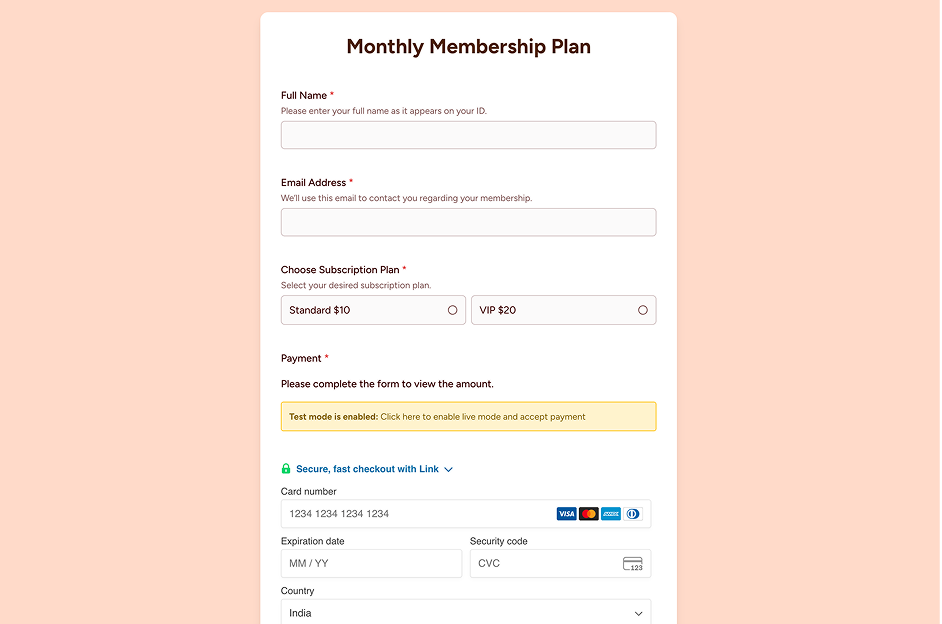Click the Mastercard logo icon

tap(588, 514)
